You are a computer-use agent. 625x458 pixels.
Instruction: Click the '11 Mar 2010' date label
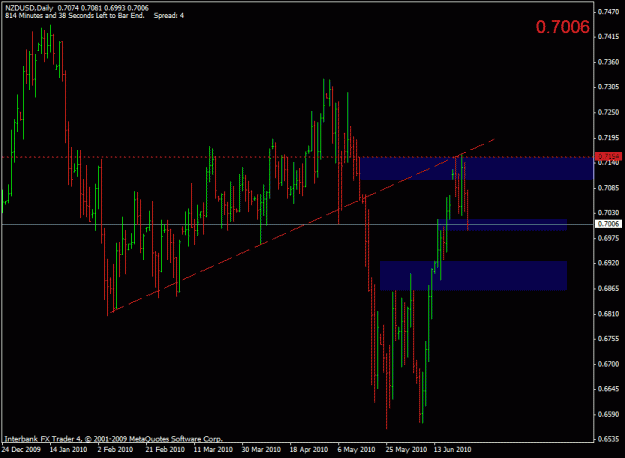(x=213, y=450)
